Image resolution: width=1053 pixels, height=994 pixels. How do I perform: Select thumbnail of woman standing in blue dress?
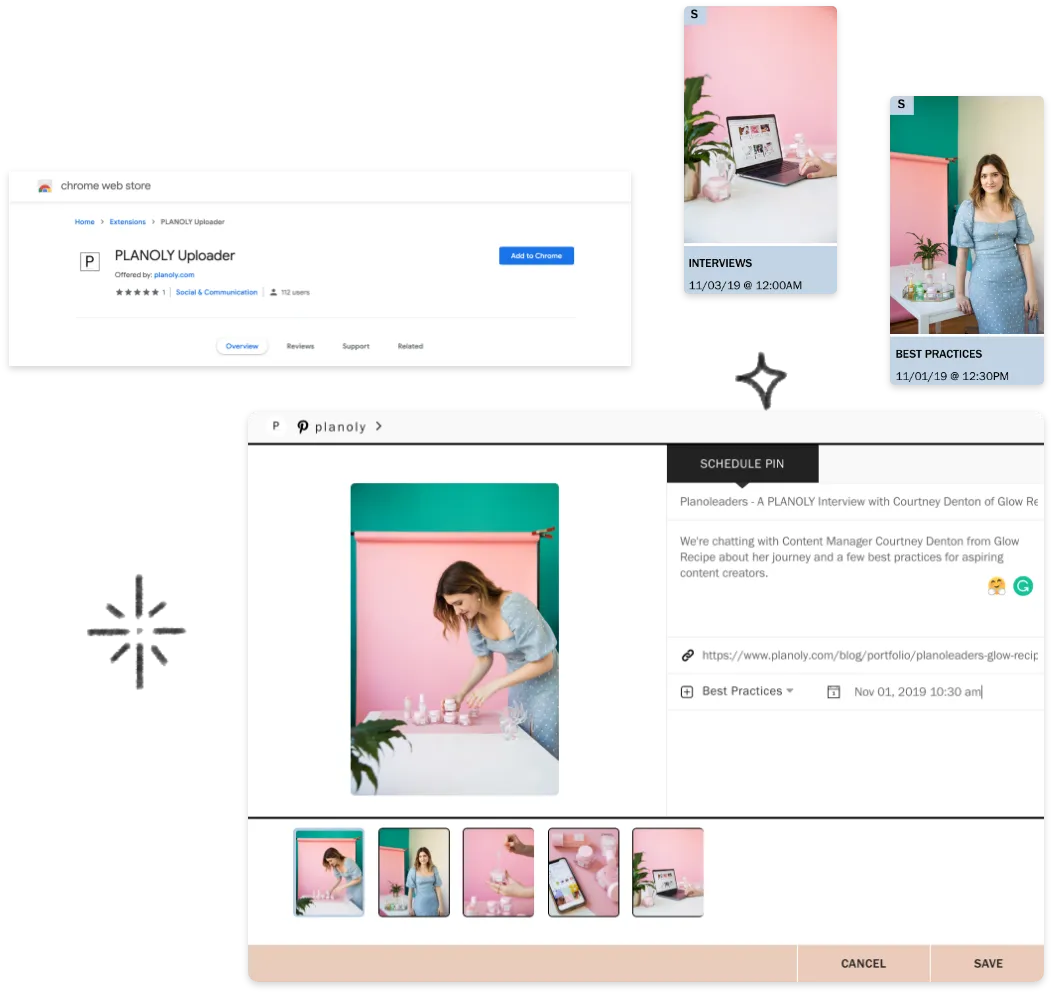pos(414,872)
